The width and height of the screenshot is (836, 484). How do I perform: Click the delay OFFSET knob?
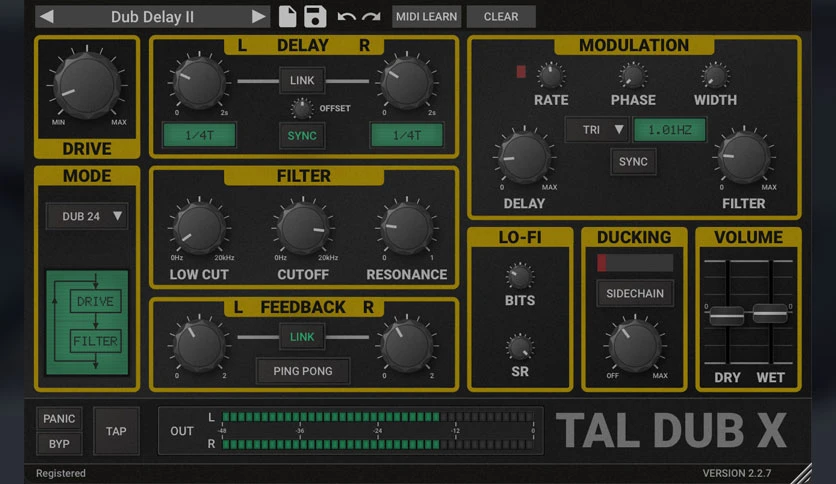tap(302, 109)
